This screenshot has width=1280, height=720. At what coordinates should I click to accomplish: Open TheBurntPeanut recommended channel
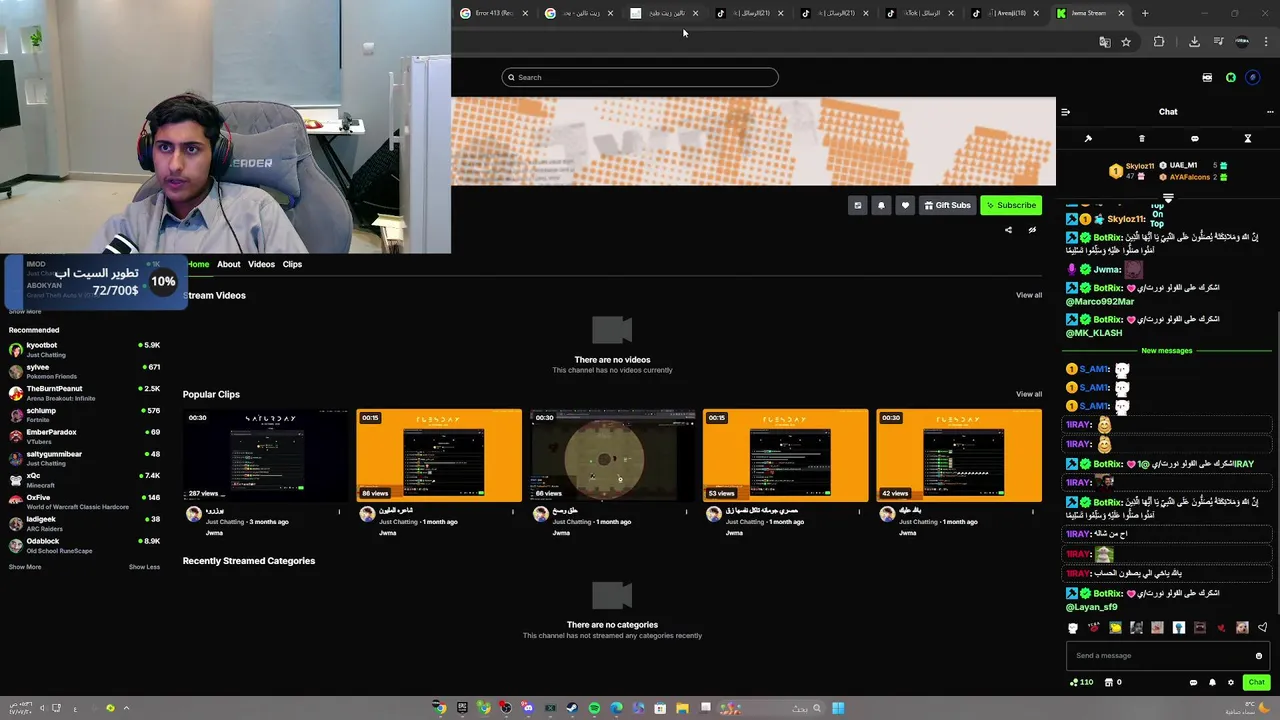[84, 393]
